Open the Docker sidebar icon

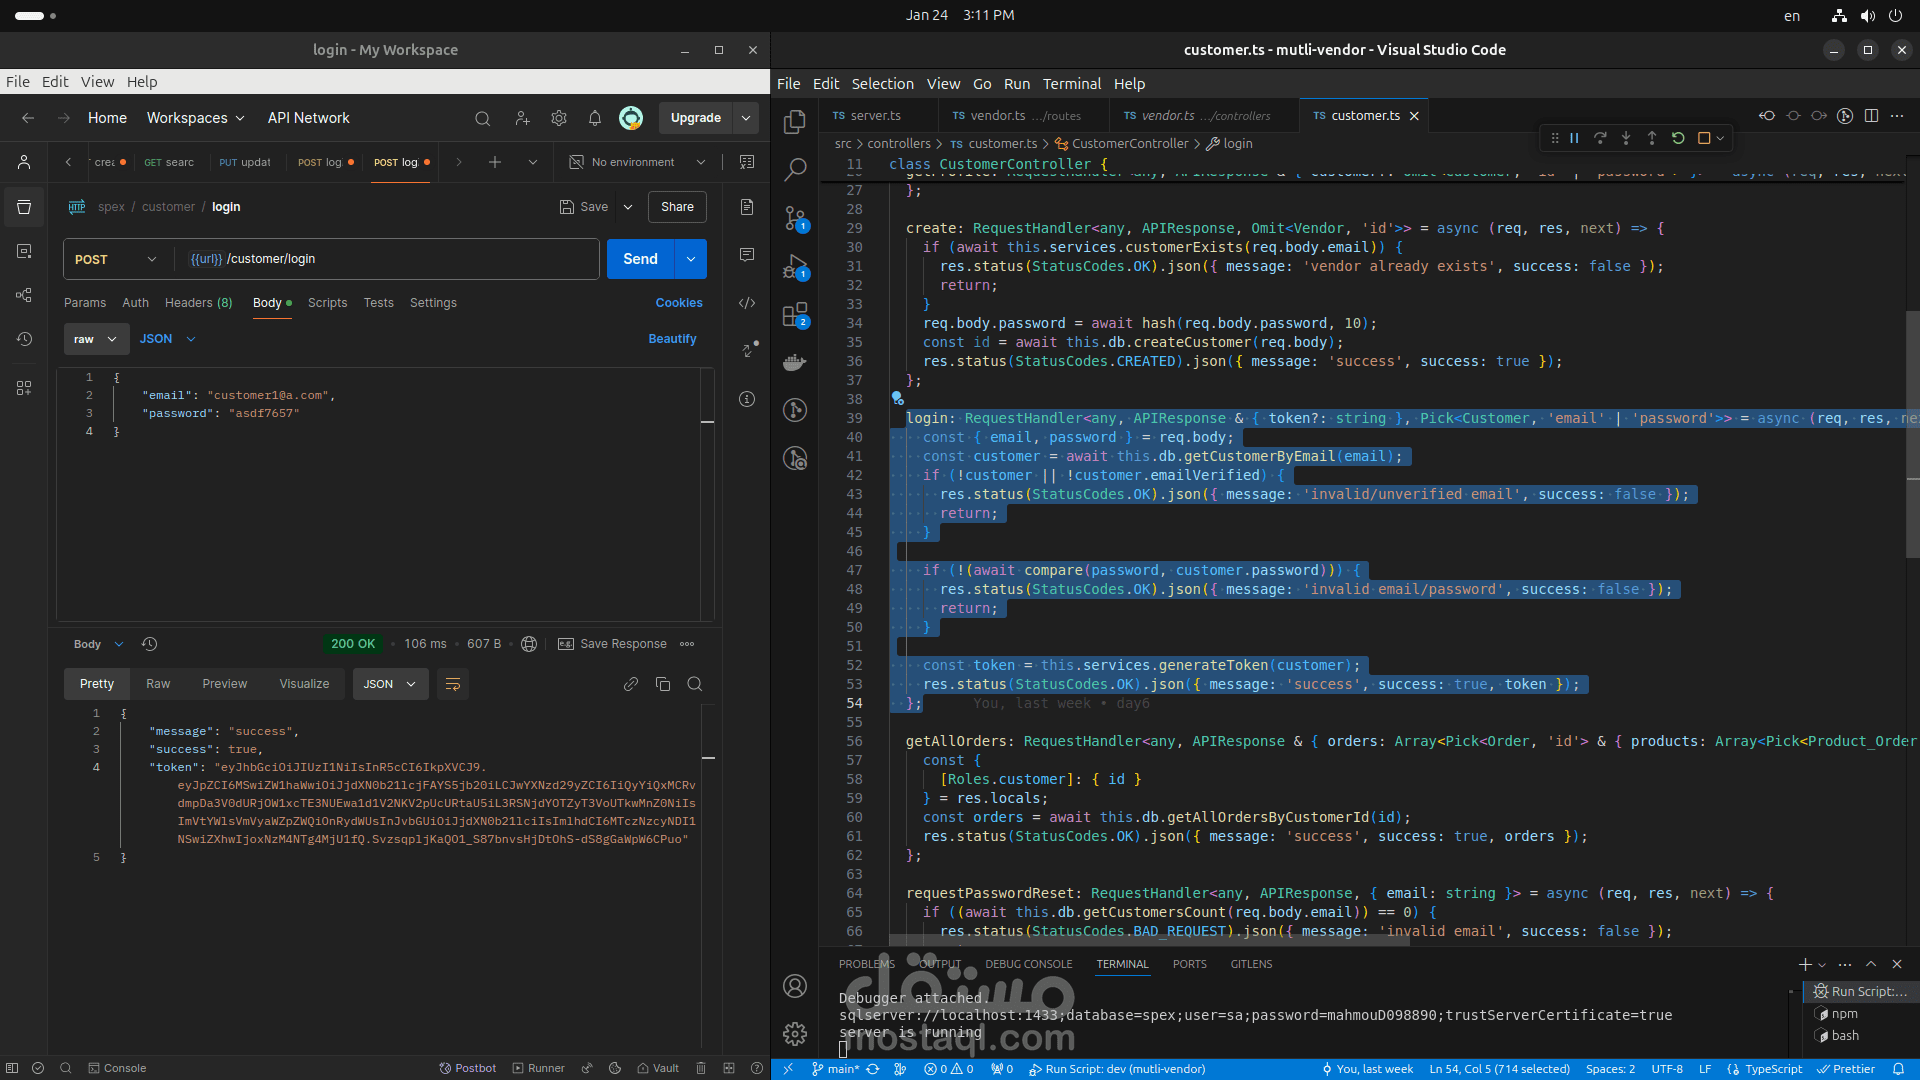pyautogui.click(x=795, y=362)
